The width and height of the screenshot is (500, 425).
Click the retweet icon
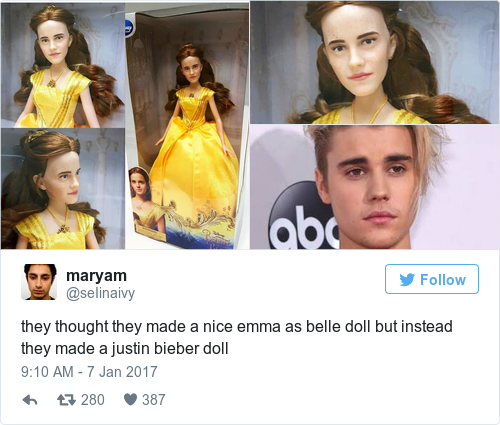click(x=66, y=400)
